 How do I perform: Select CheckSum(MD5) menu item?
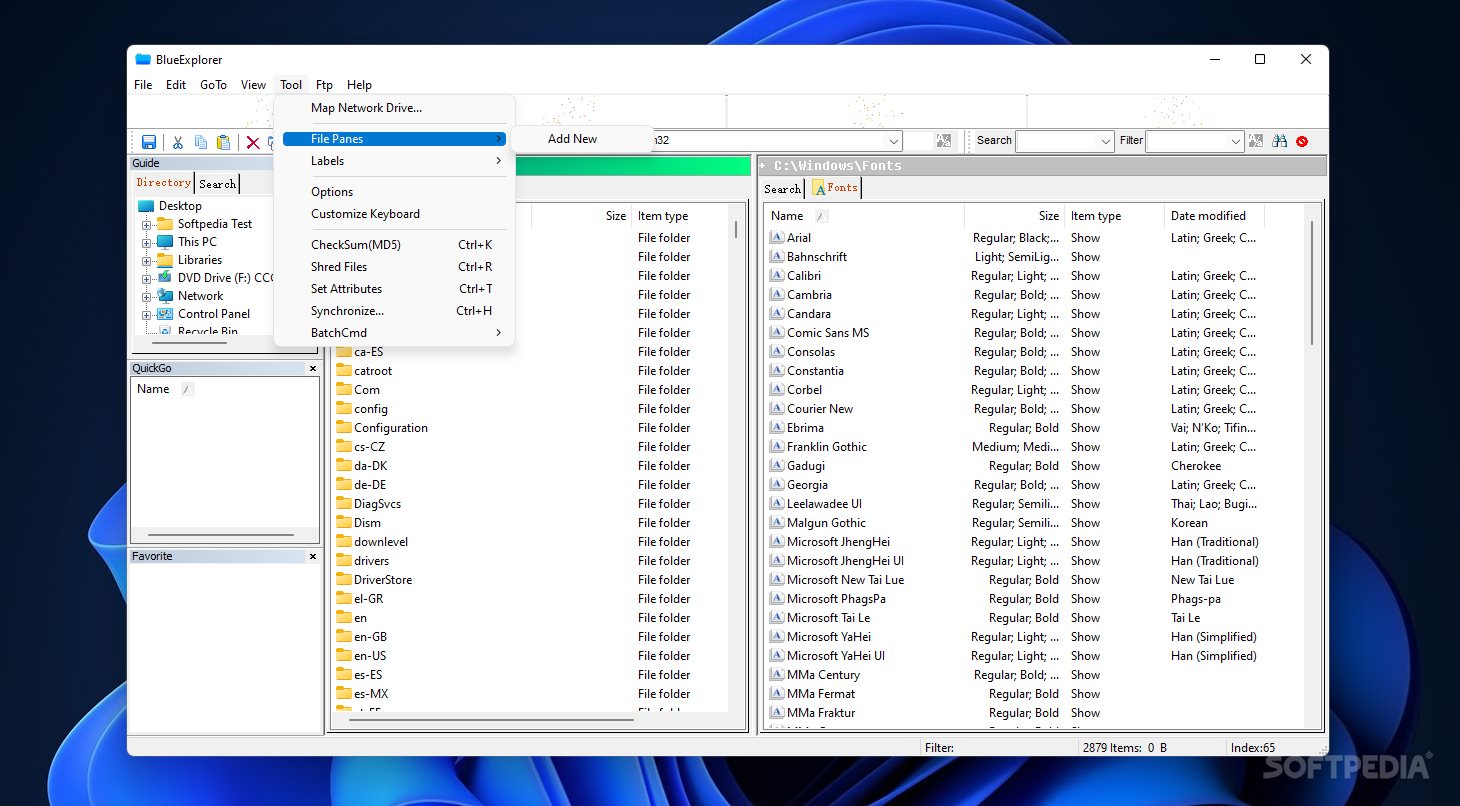click(x=394, y=245)
